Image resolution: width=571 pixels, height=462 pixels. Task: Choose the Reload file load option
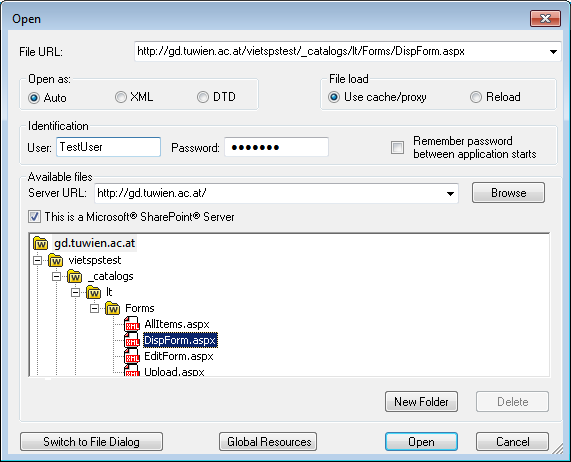pyautogui.click(x=476, y=97)
